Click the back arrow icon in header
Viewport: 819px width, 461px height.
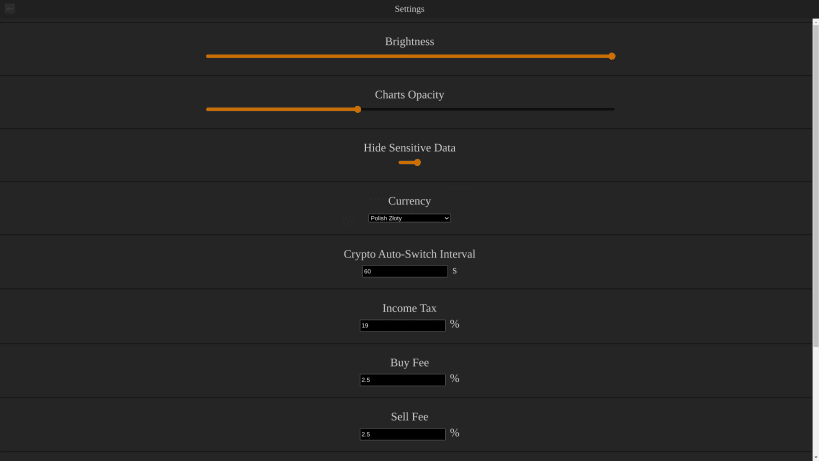(x=9, y=8)
